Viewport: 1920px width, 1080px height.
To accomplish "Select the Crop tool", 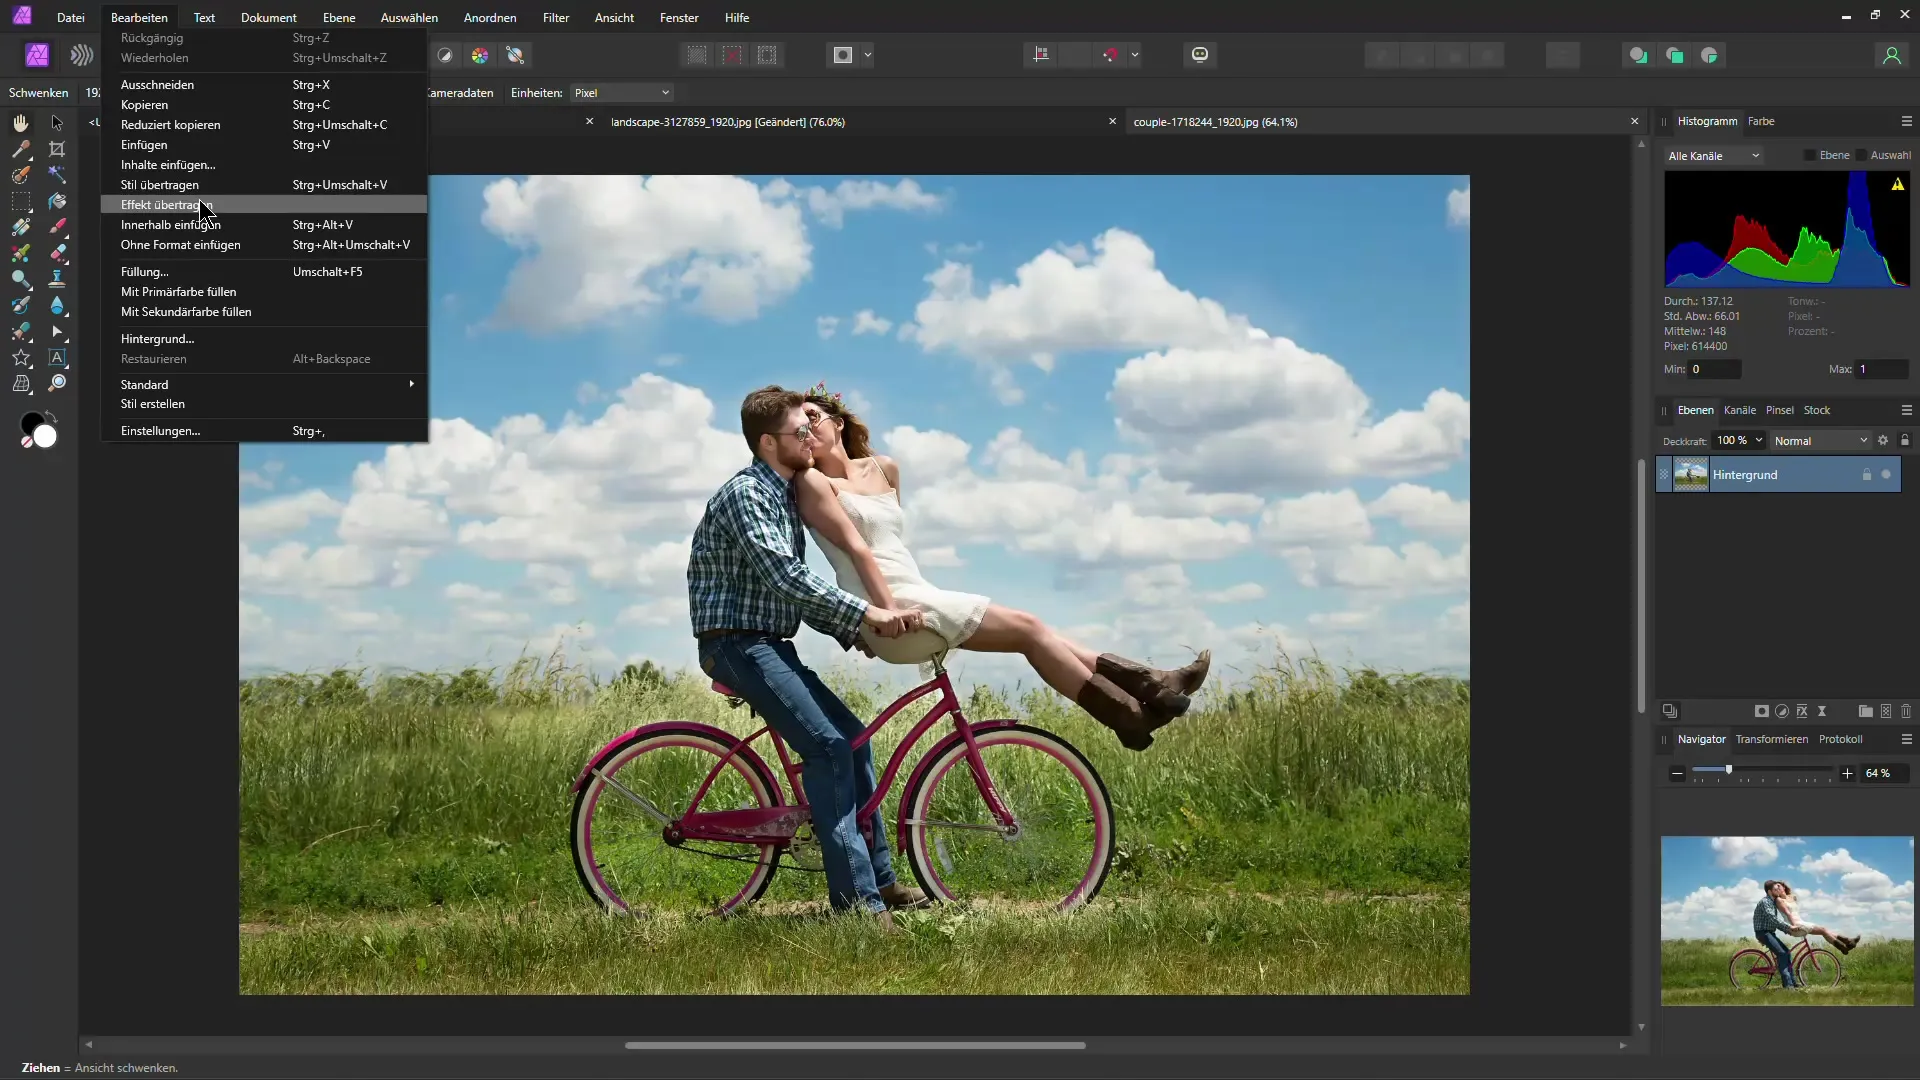I will click(57, 149).
